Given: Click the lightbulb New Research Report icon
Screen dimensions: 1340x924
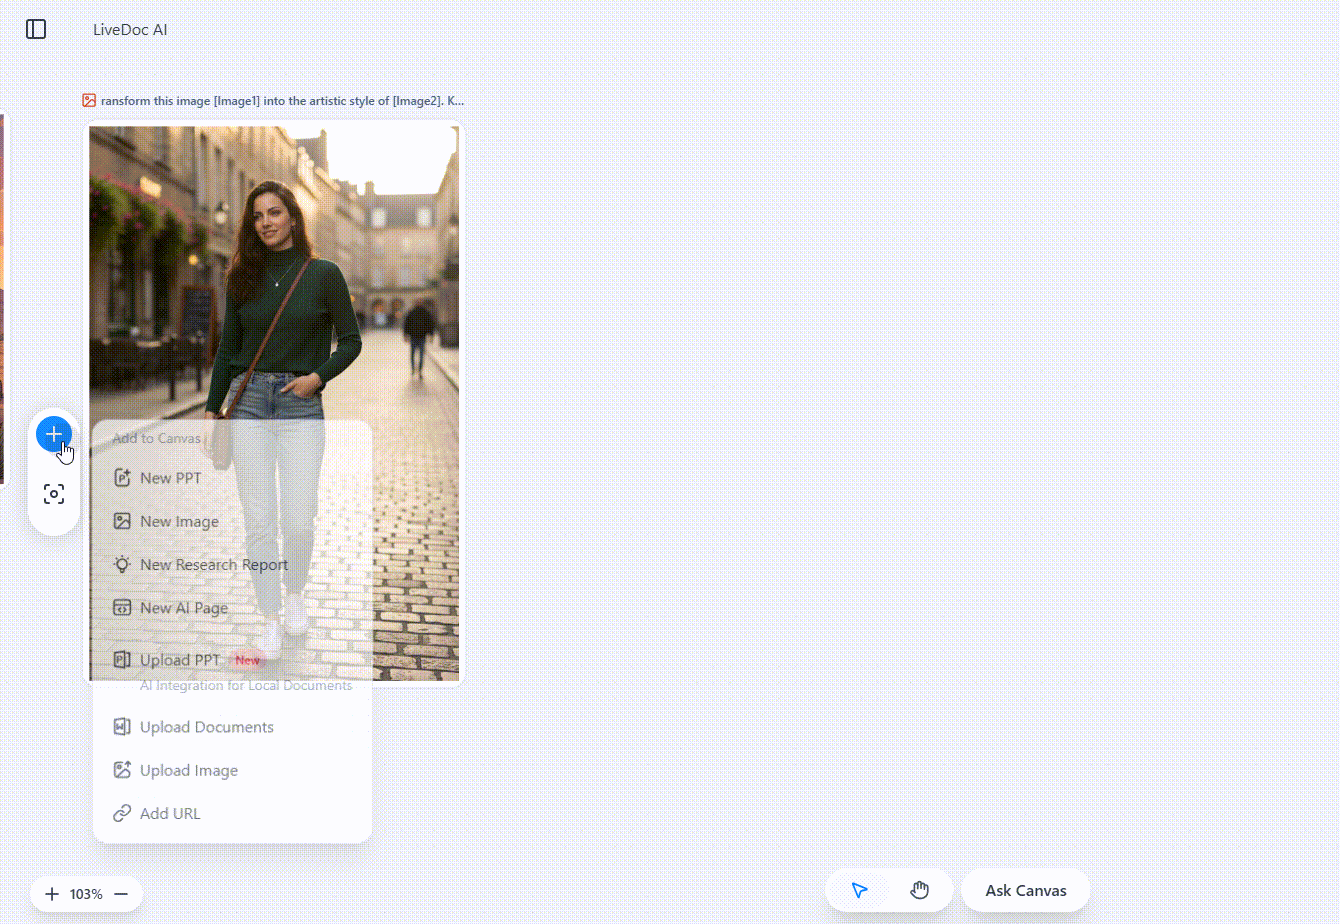Looking at the screenshot, I should (121, 564).
